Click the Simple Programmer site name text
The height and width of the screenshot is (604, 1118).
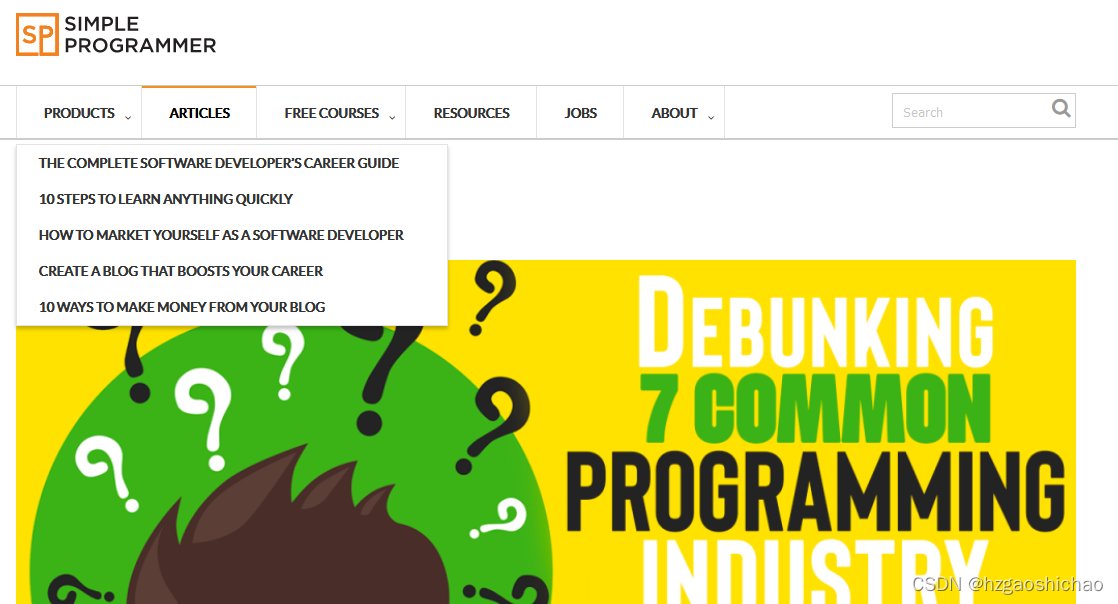[140, 34]
